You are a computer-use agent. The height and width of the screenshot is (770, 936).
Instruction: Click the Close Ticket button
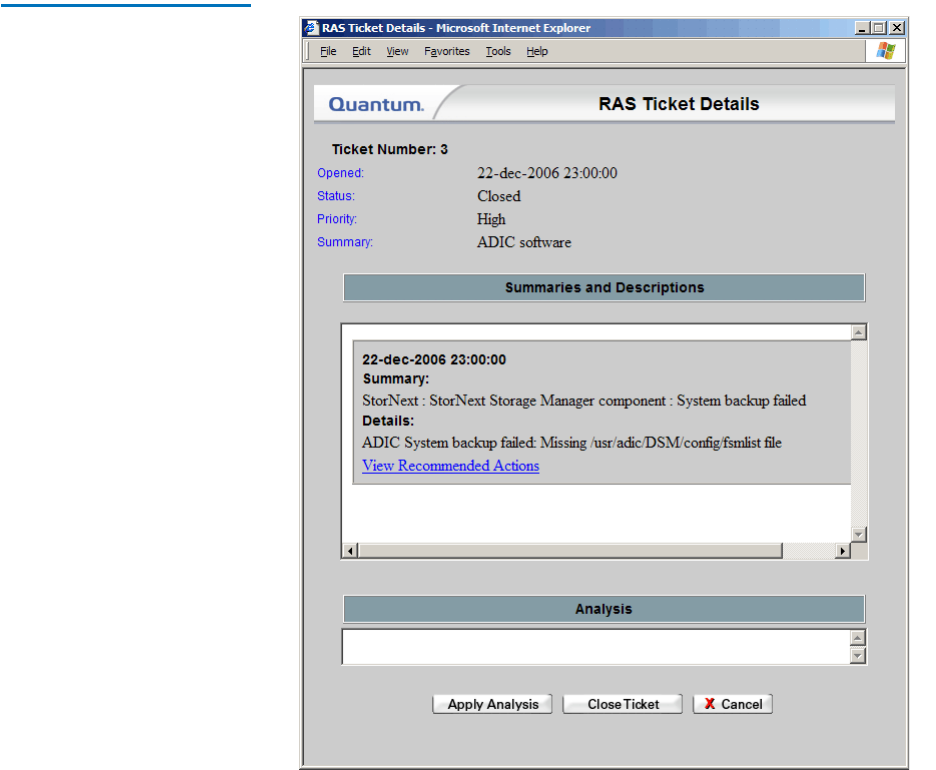point(623,704)
